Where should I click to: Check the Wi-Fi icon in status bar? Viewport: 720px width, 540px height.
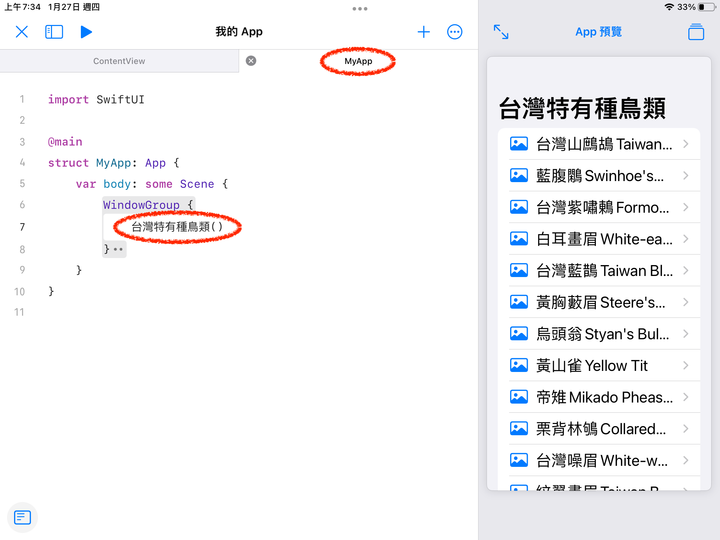[669, 7]
